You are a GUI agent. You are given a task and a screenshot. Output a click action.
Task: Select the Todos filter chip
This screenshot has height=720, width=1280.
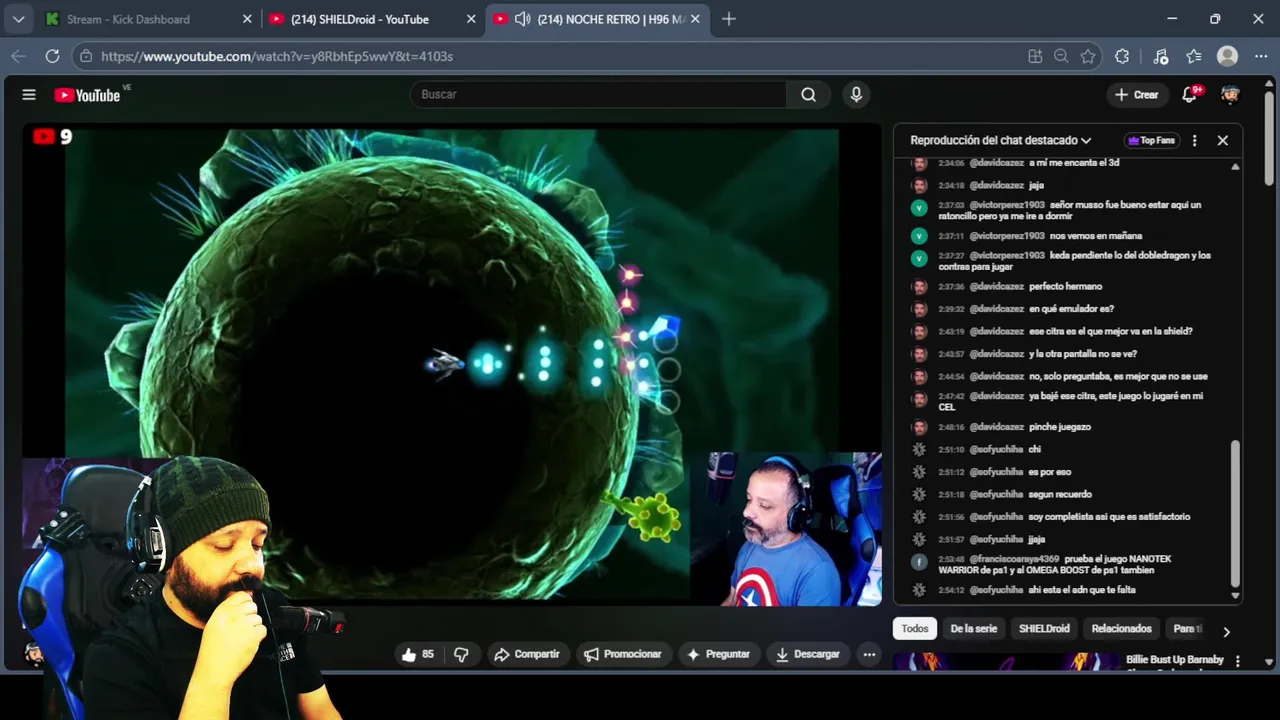click(914, 628)
